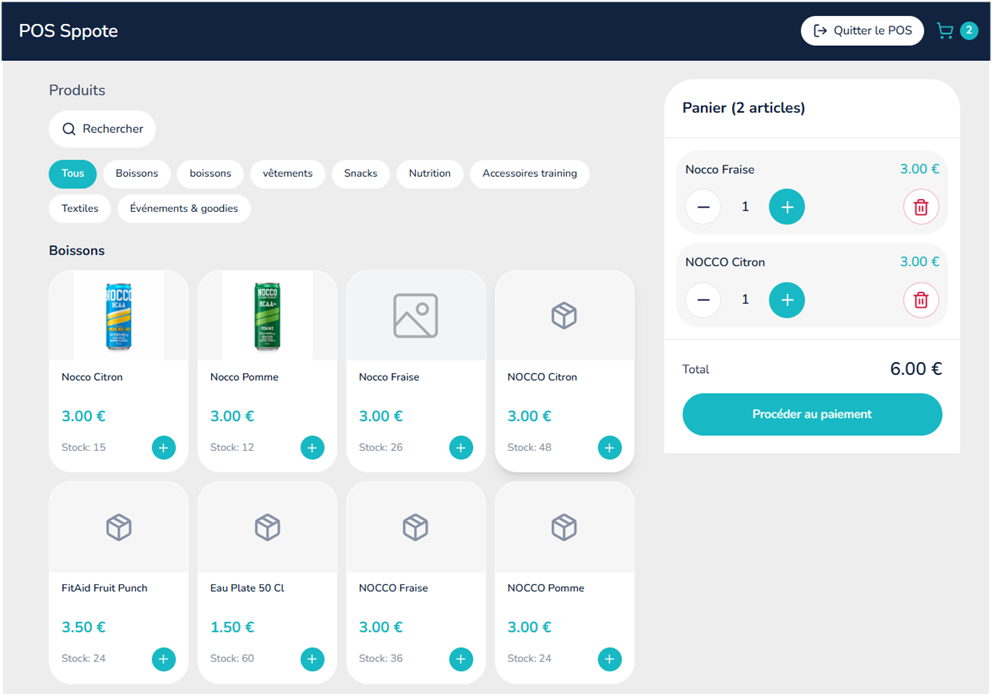Decrease Nocco Fraise quantity in cart
Viewport: 992px width, 697px height.
[x=703, y=207]
